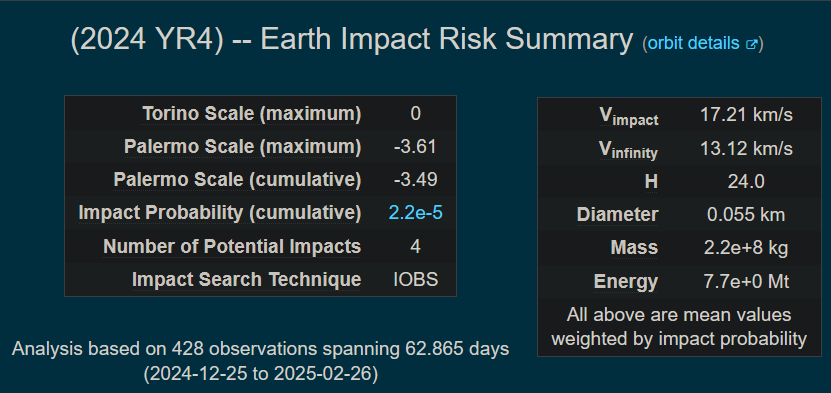Click the Vimpact label

point(629,117)
